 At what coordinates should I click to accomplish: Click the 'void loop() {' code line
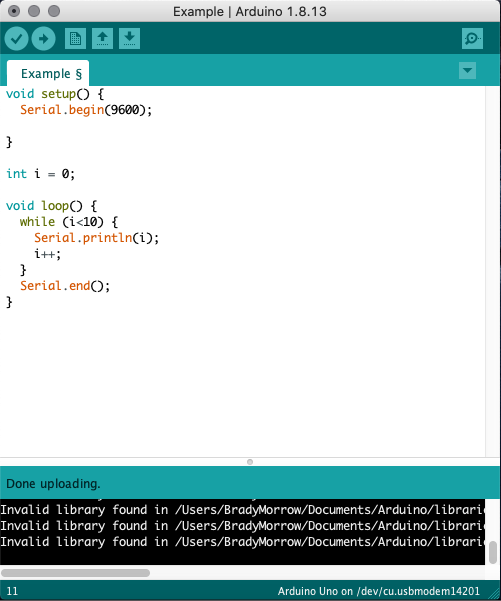[51, 206]
